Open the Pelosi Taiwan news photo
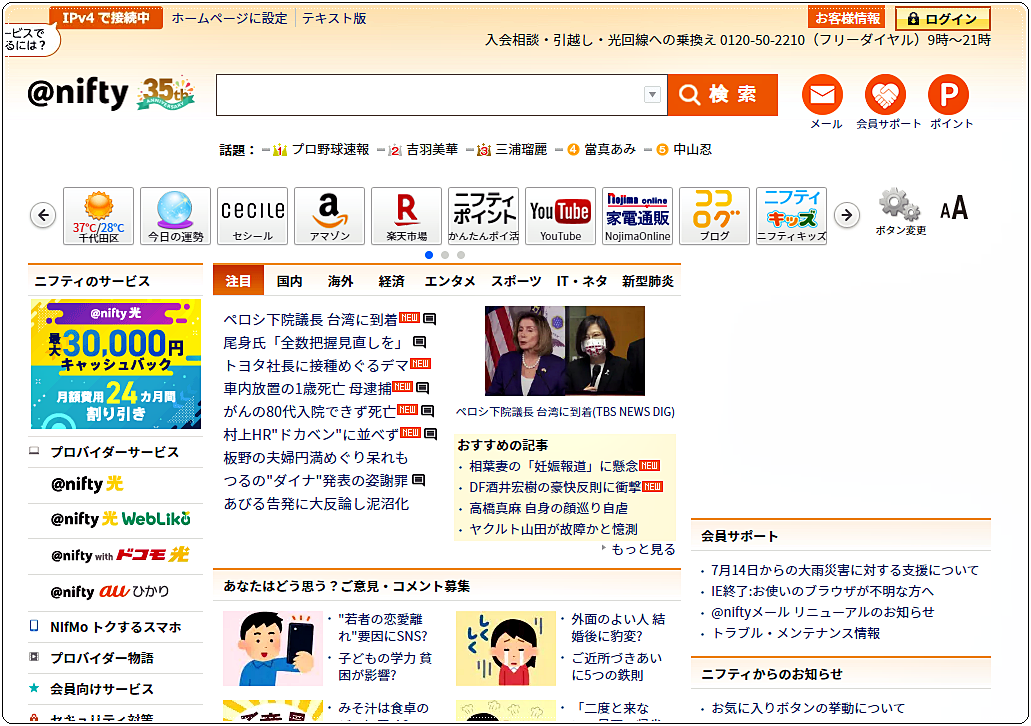 click(x=565, y=351)
